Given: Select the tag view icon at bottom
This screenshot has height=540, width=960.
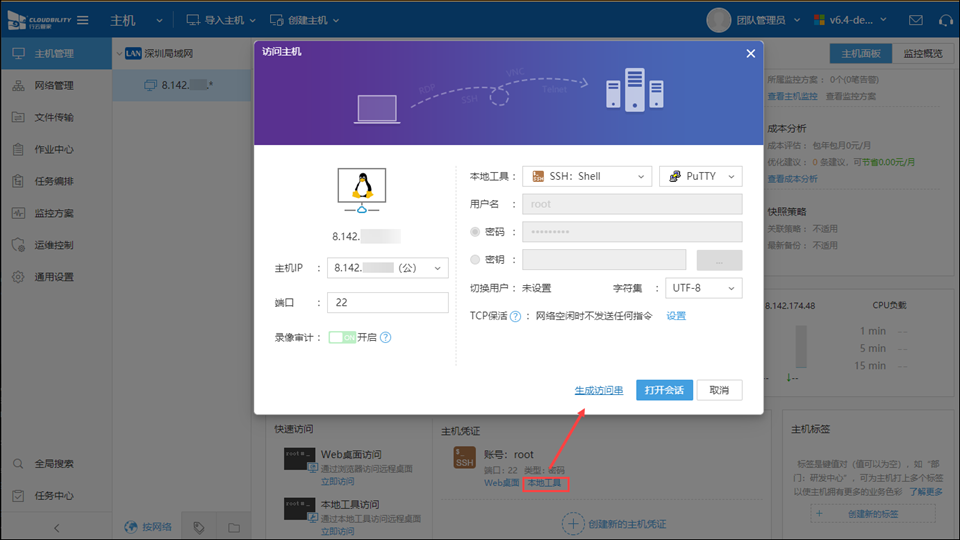Looking at the screenshot, I should coord(199,527).
